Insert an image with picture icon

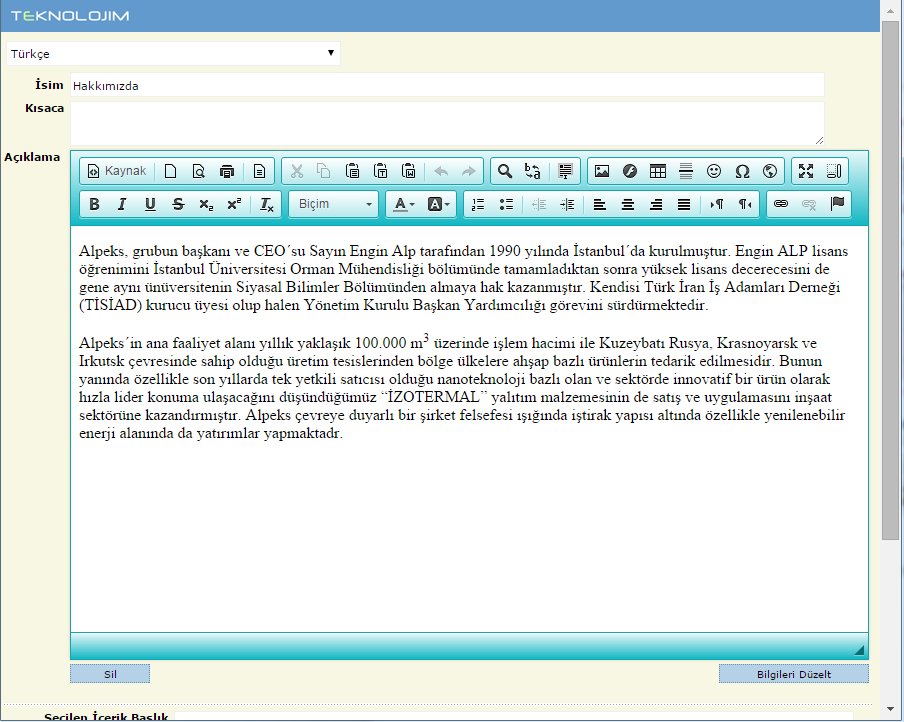602,171
